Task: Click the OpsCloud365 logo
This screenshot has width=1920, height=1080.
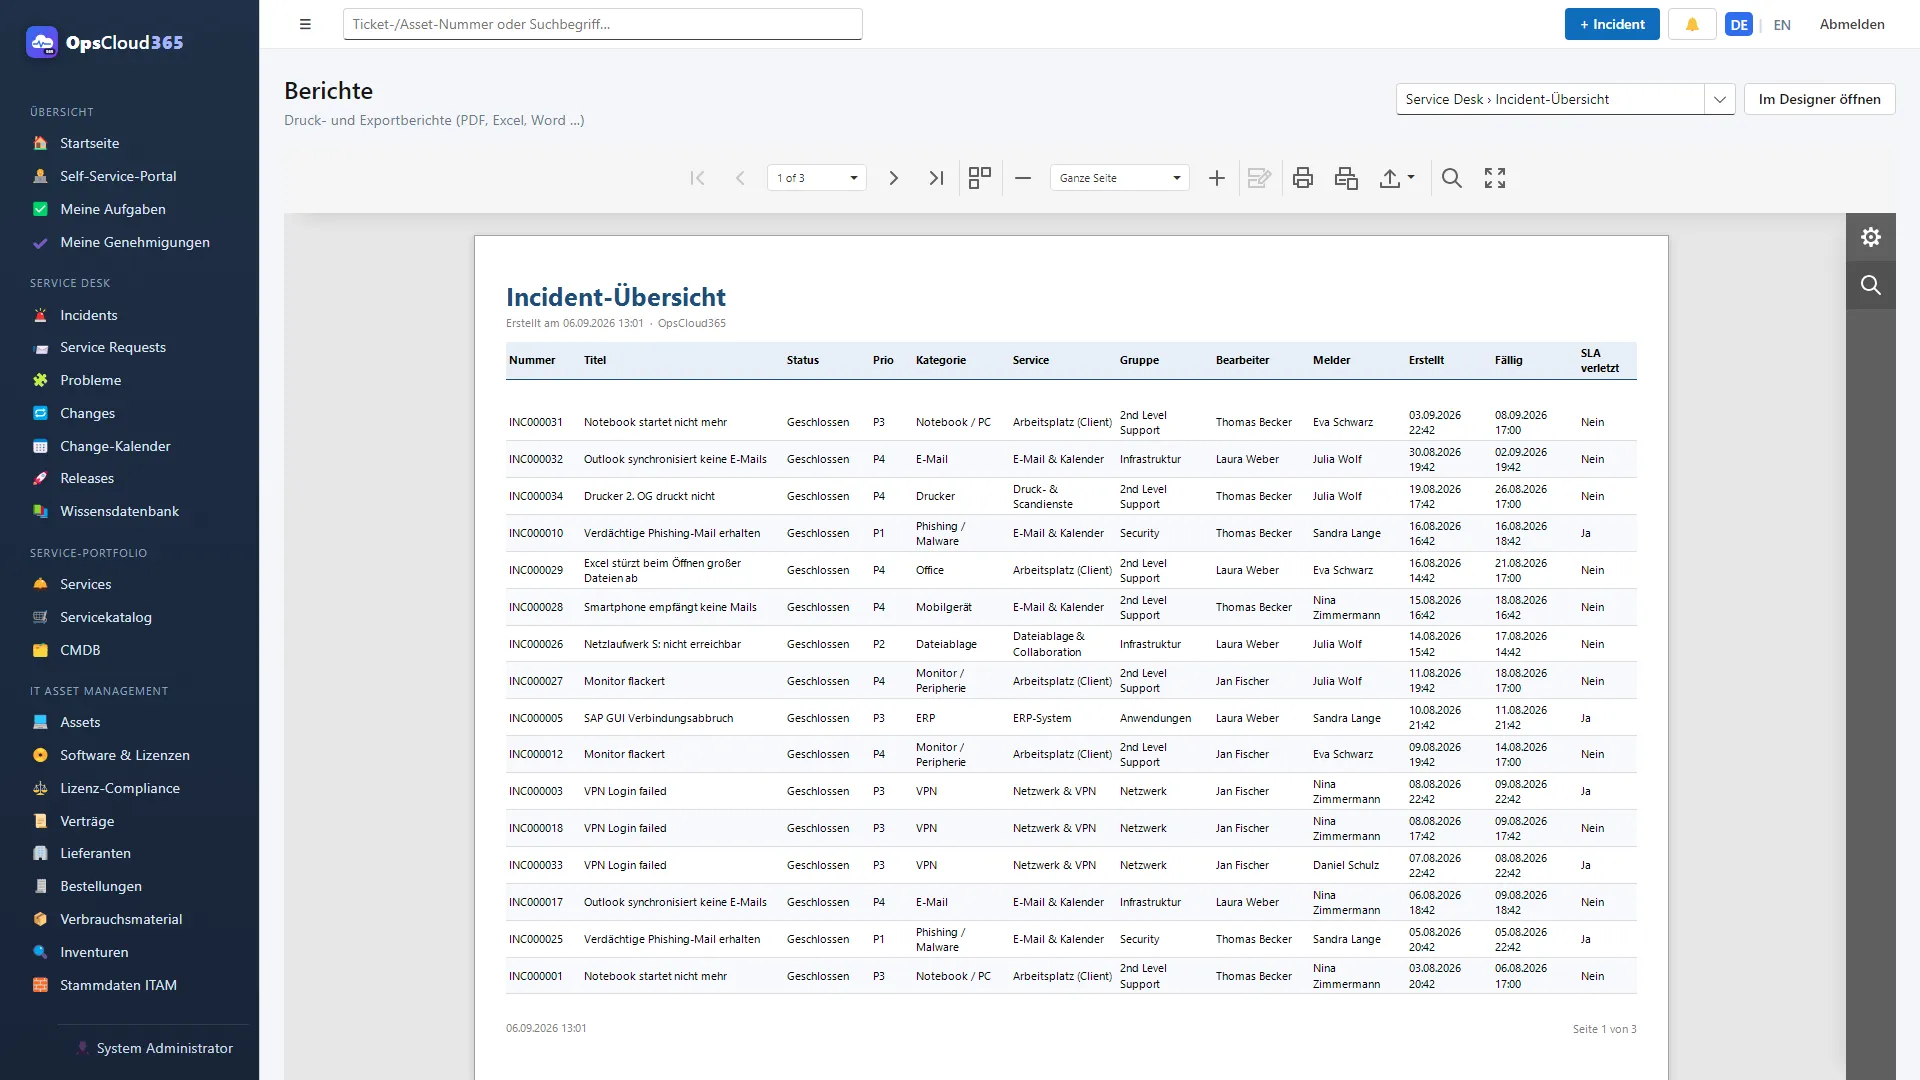Action: click(105, 42)
